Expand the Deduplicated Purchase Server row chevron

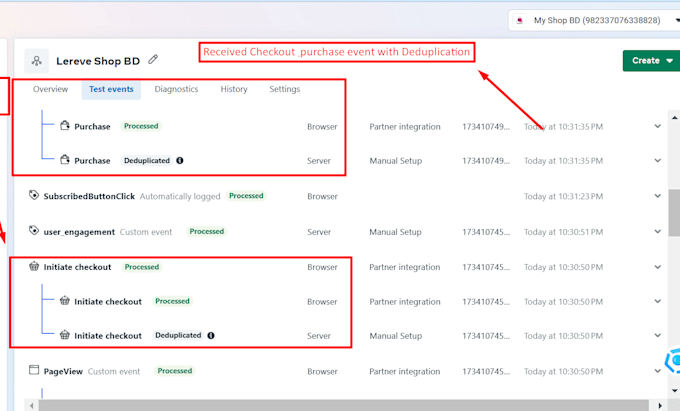657,160
